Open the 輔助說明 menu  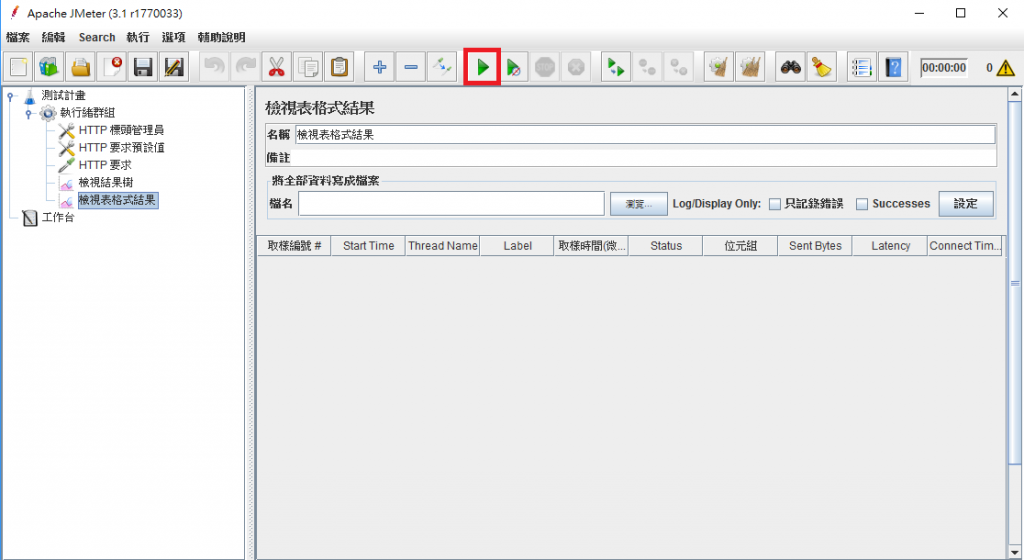pos(221,37)
